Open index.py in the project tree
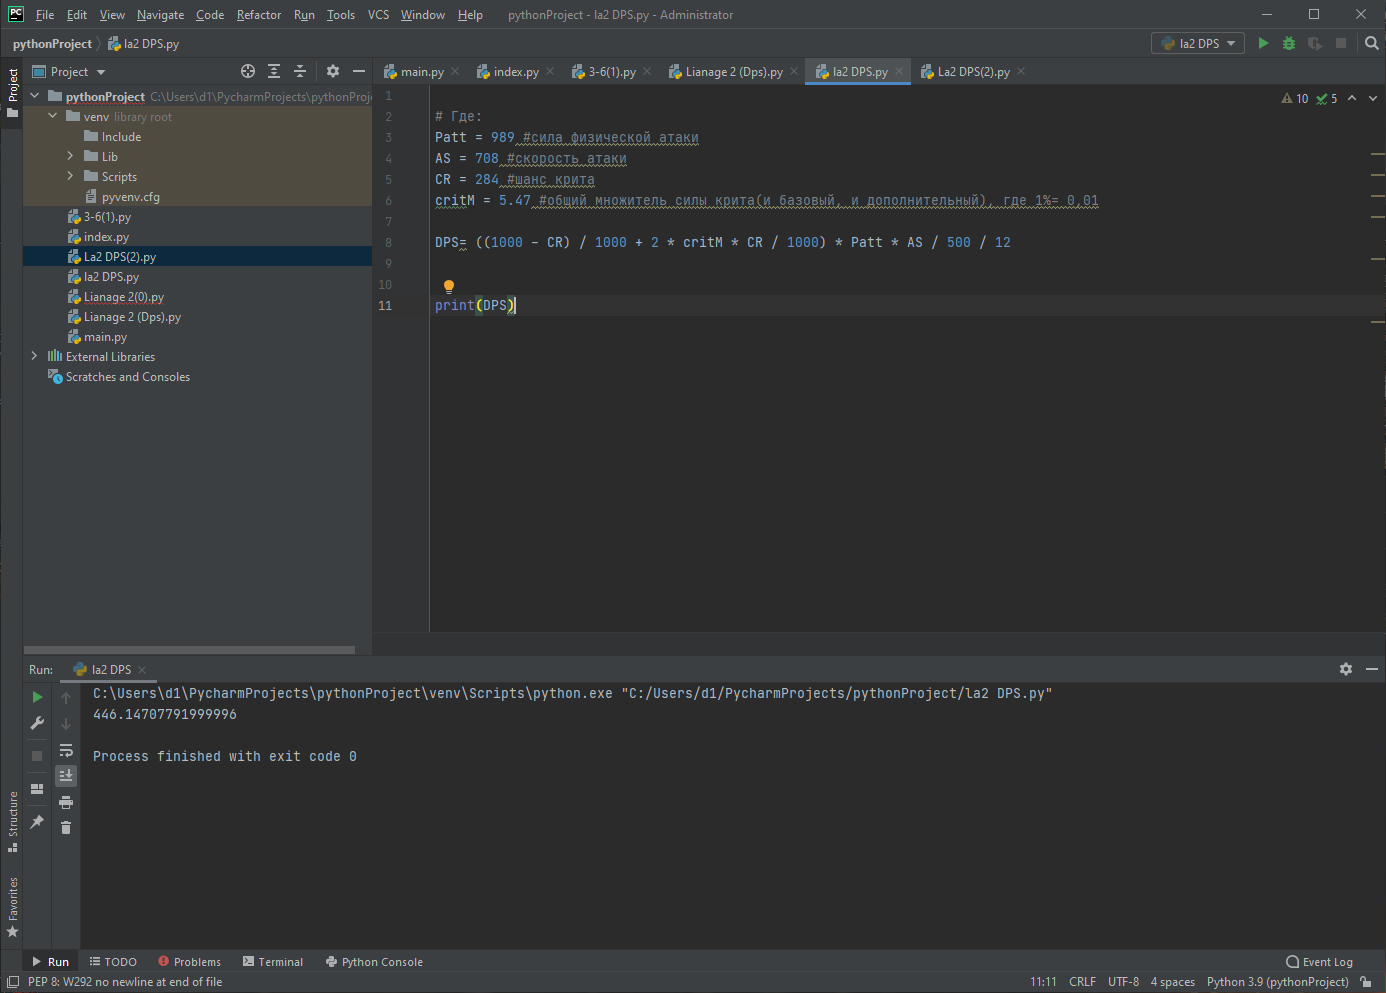1386x993 pixels. pyautogui.click(x=106, y=237)
